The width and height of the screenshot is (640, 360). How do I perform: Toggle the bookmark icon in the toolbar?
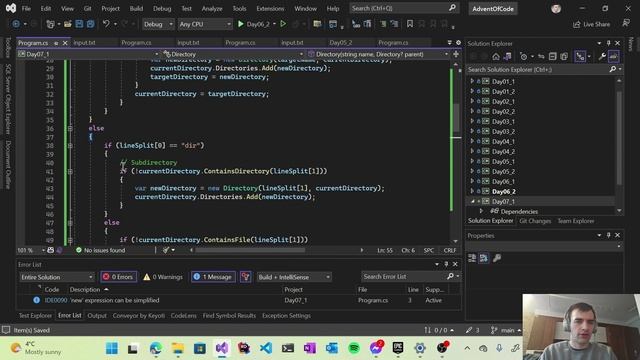point(410,24)
